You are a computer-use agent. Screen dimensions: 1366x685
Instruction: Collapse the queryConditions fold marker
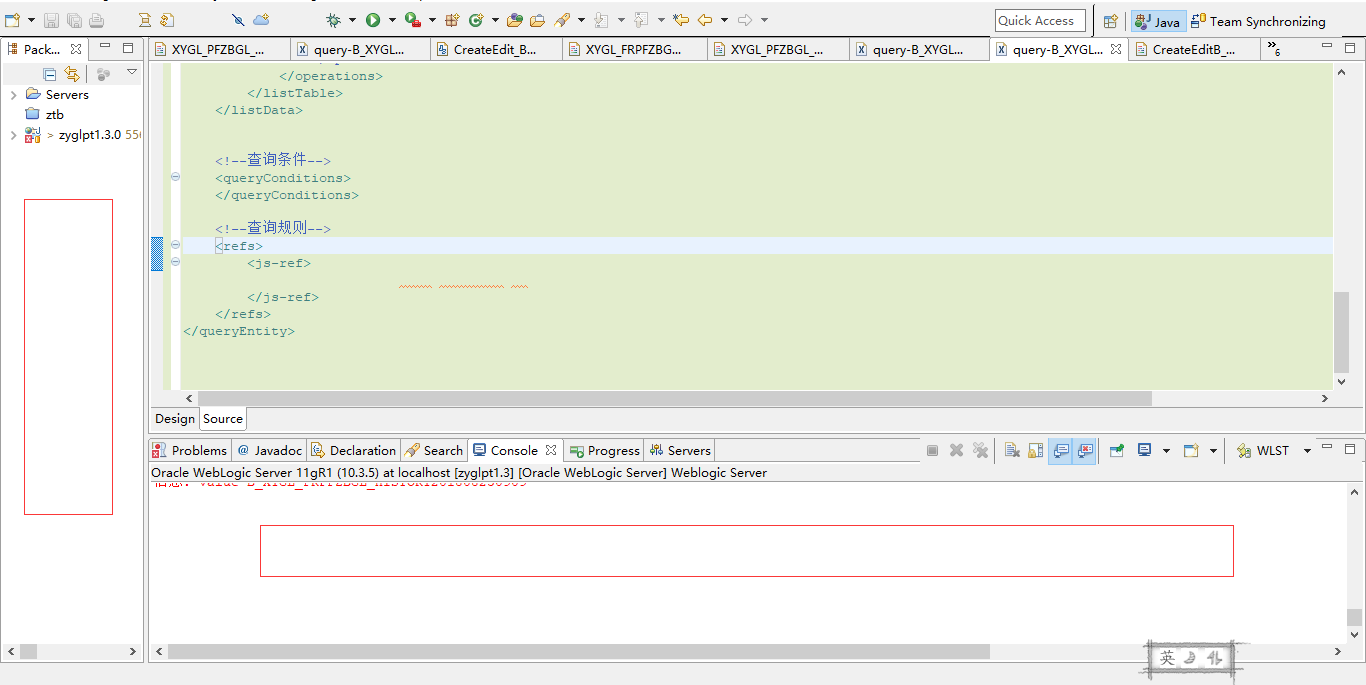[176, 177]
